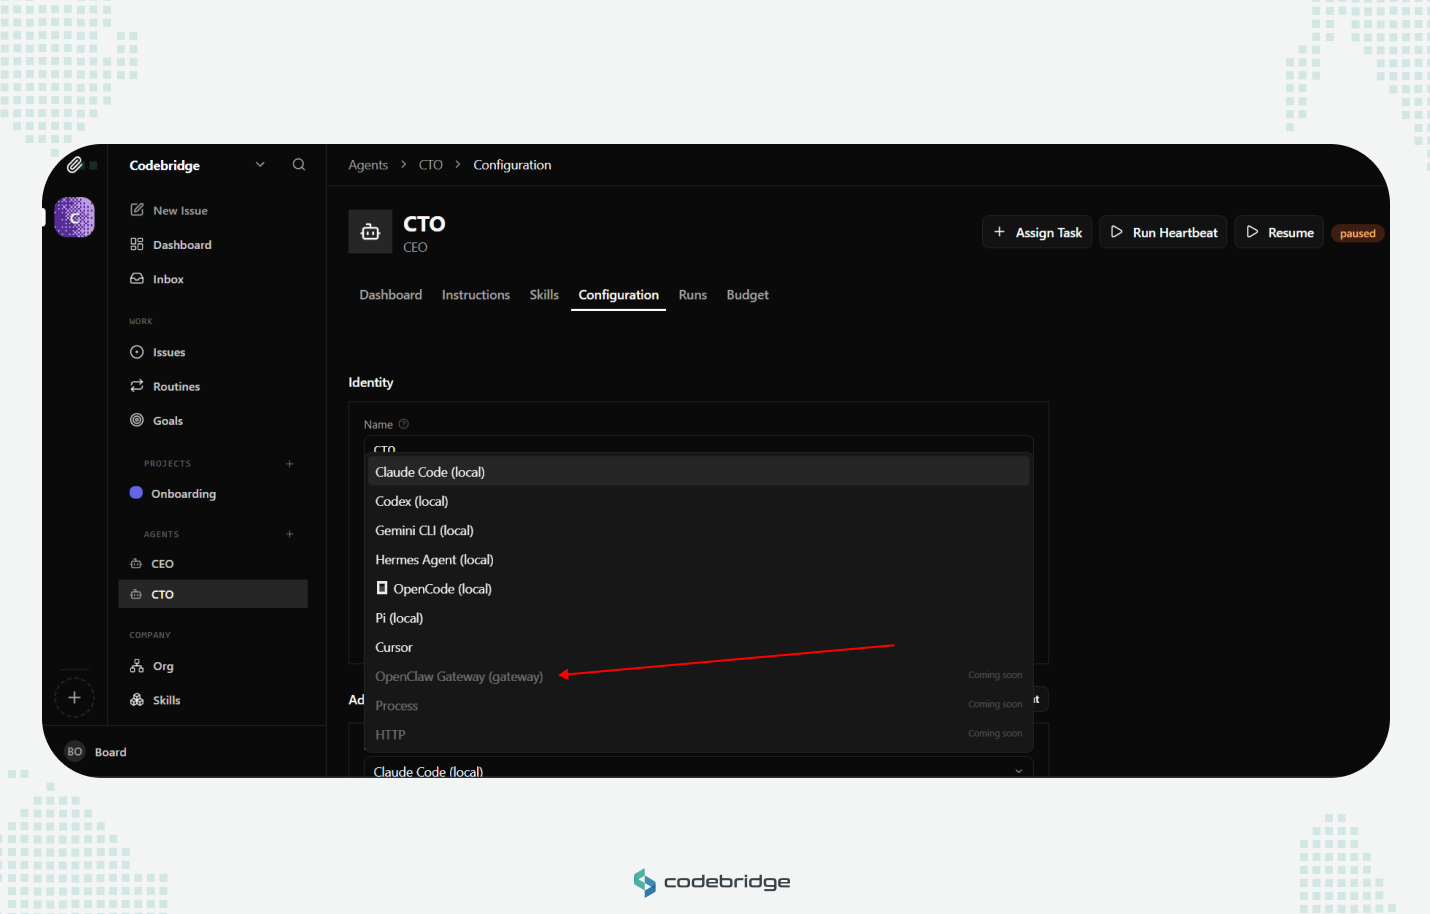Click the Identity section heading
This screenshot has height=914, width=1430.
pyautogui.click(x=371, y=382)
